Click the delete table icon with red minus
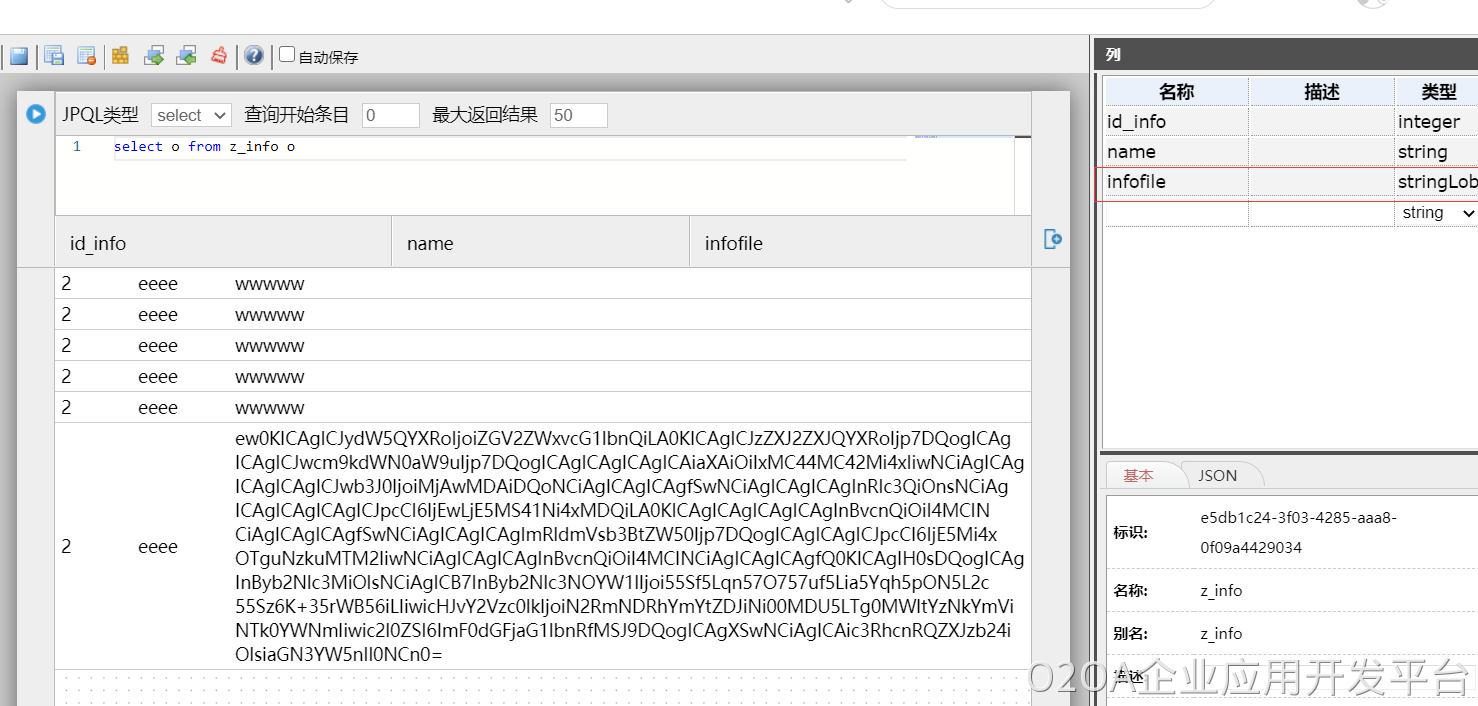 tap(87, 56)
